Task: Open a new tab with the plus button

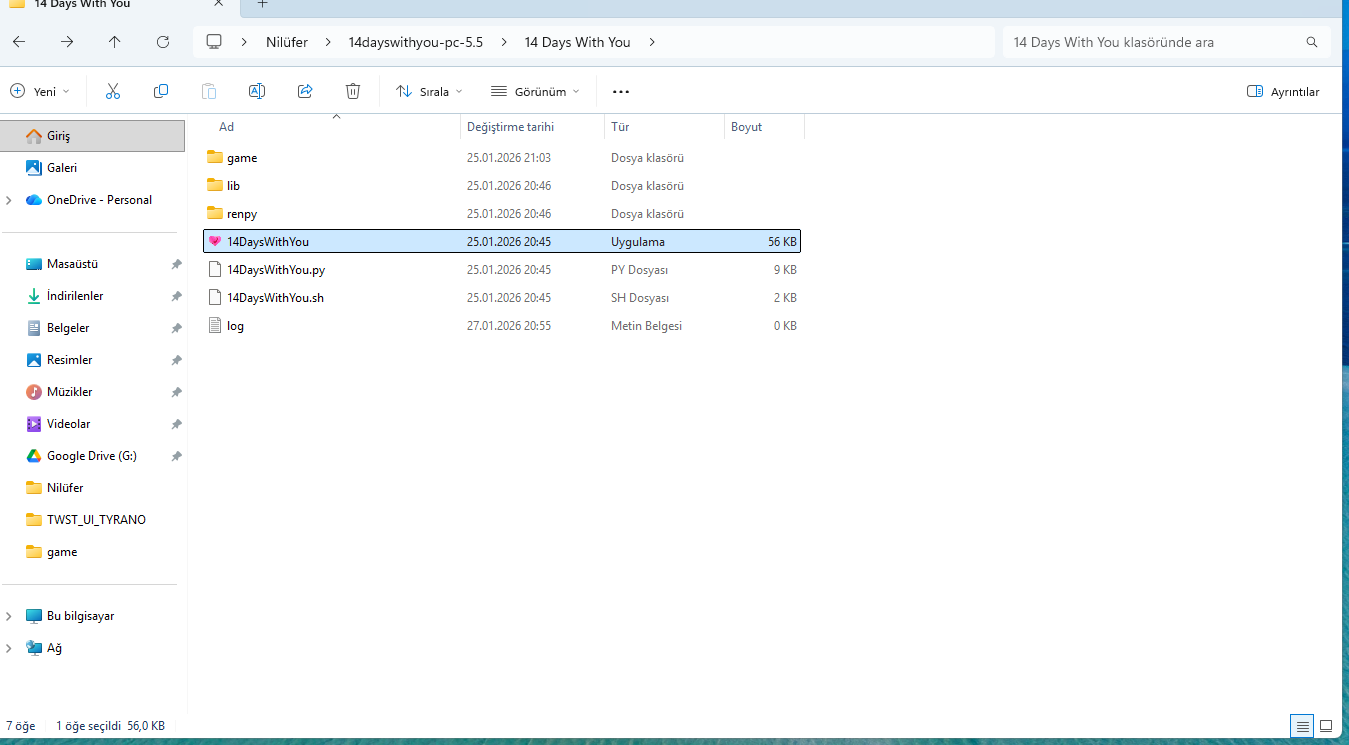Action: pyautogui.click(x=263, y=4)
